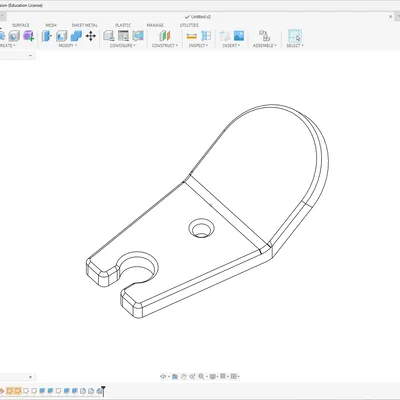Expand the CONSTRUCT dropdown

pyautogui.click(x=165, y=46)
